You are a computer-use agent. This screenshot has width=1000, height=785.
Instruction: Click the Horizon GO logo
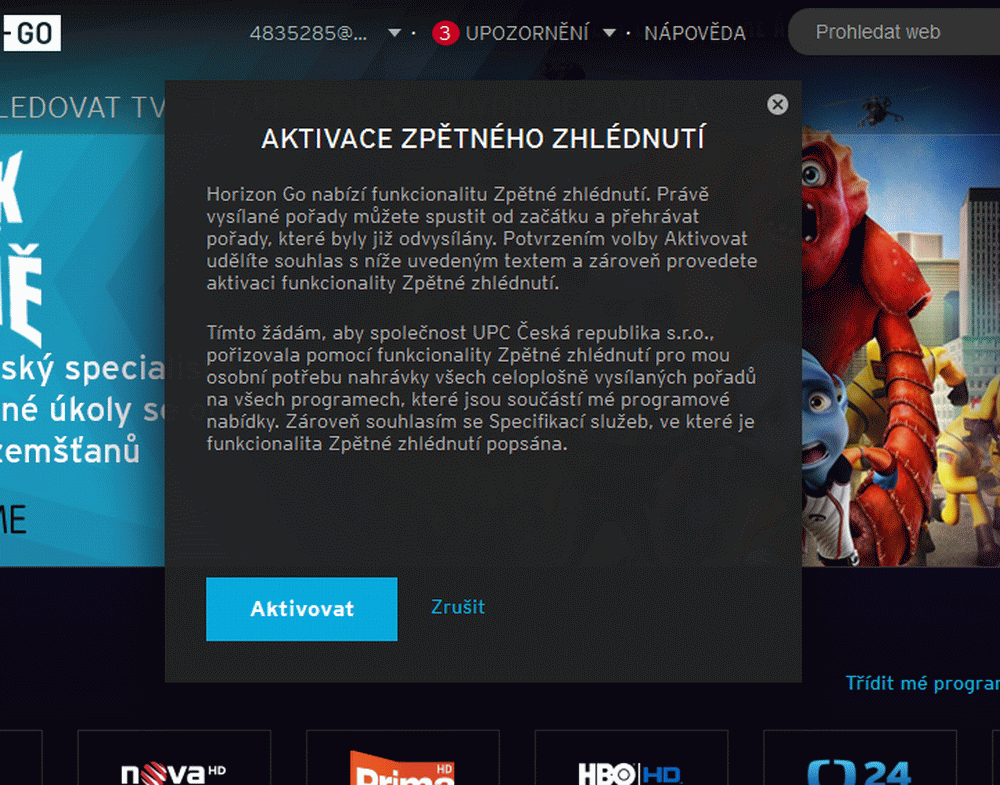30,31
